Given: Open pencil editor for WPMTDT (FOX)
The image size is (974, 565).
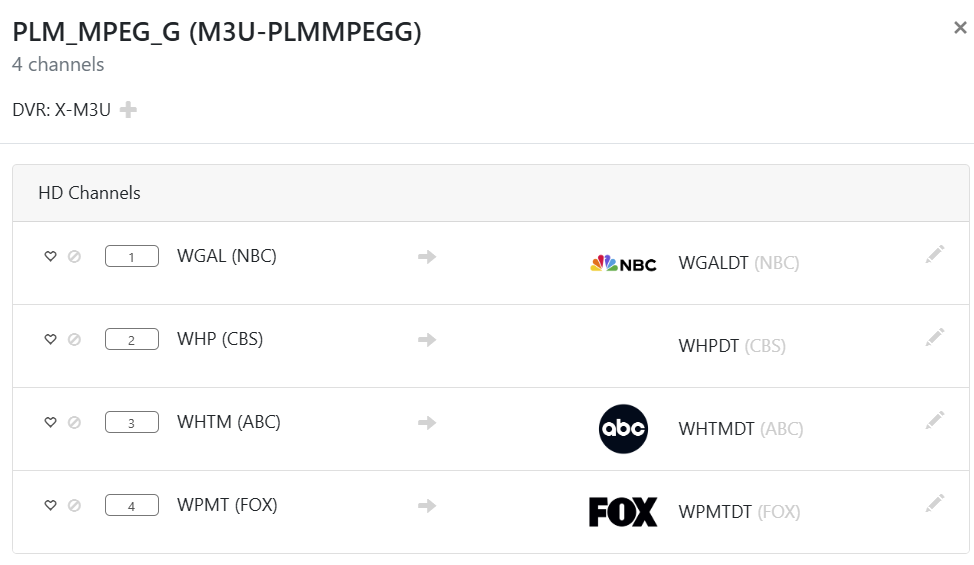Looking at the screenshot, I should coord(934,503).
